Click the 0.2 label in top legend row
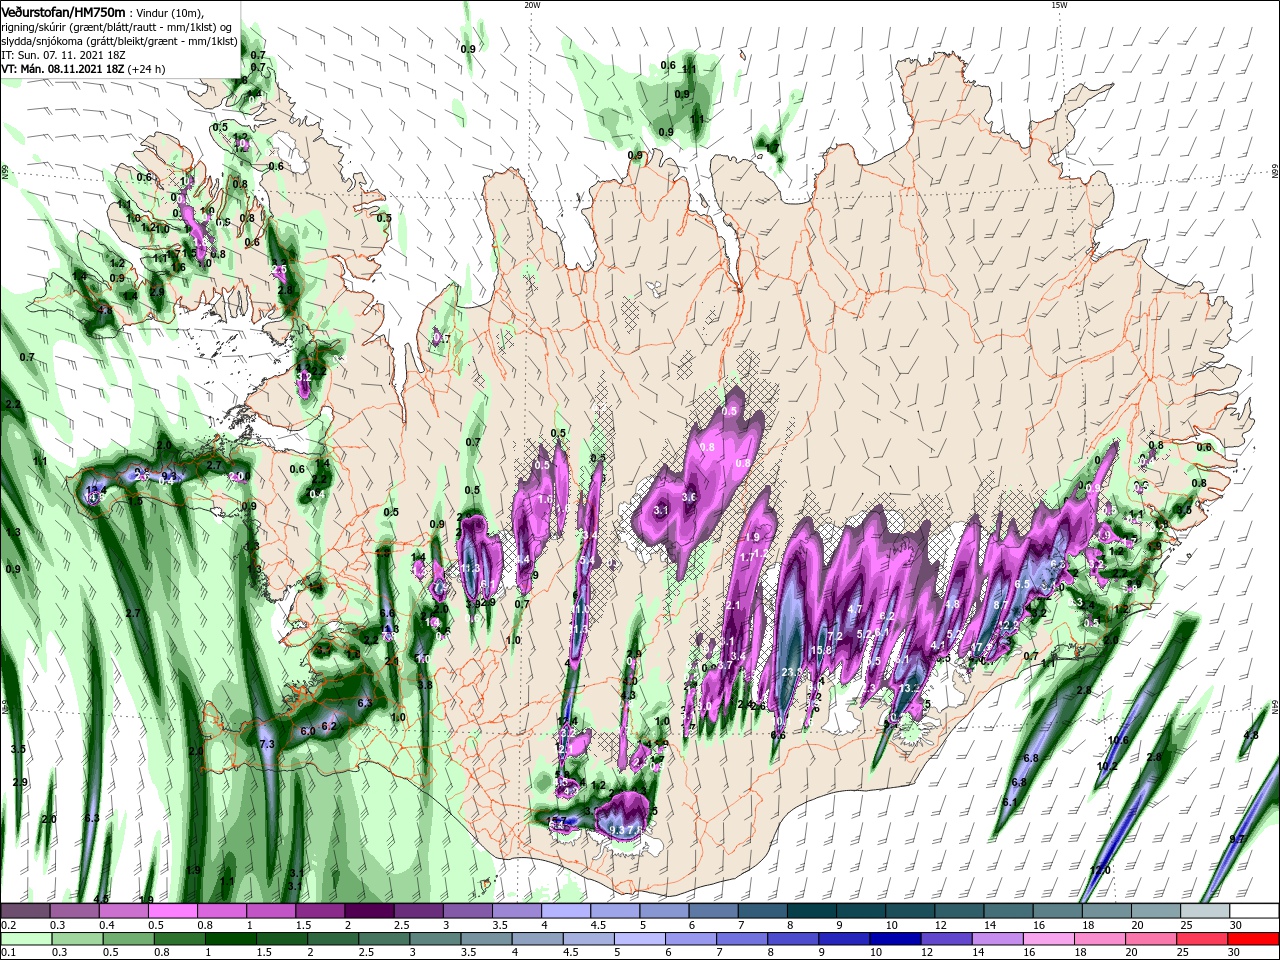This screenshot has height=960, width=1280. click(x=8, y=926)
